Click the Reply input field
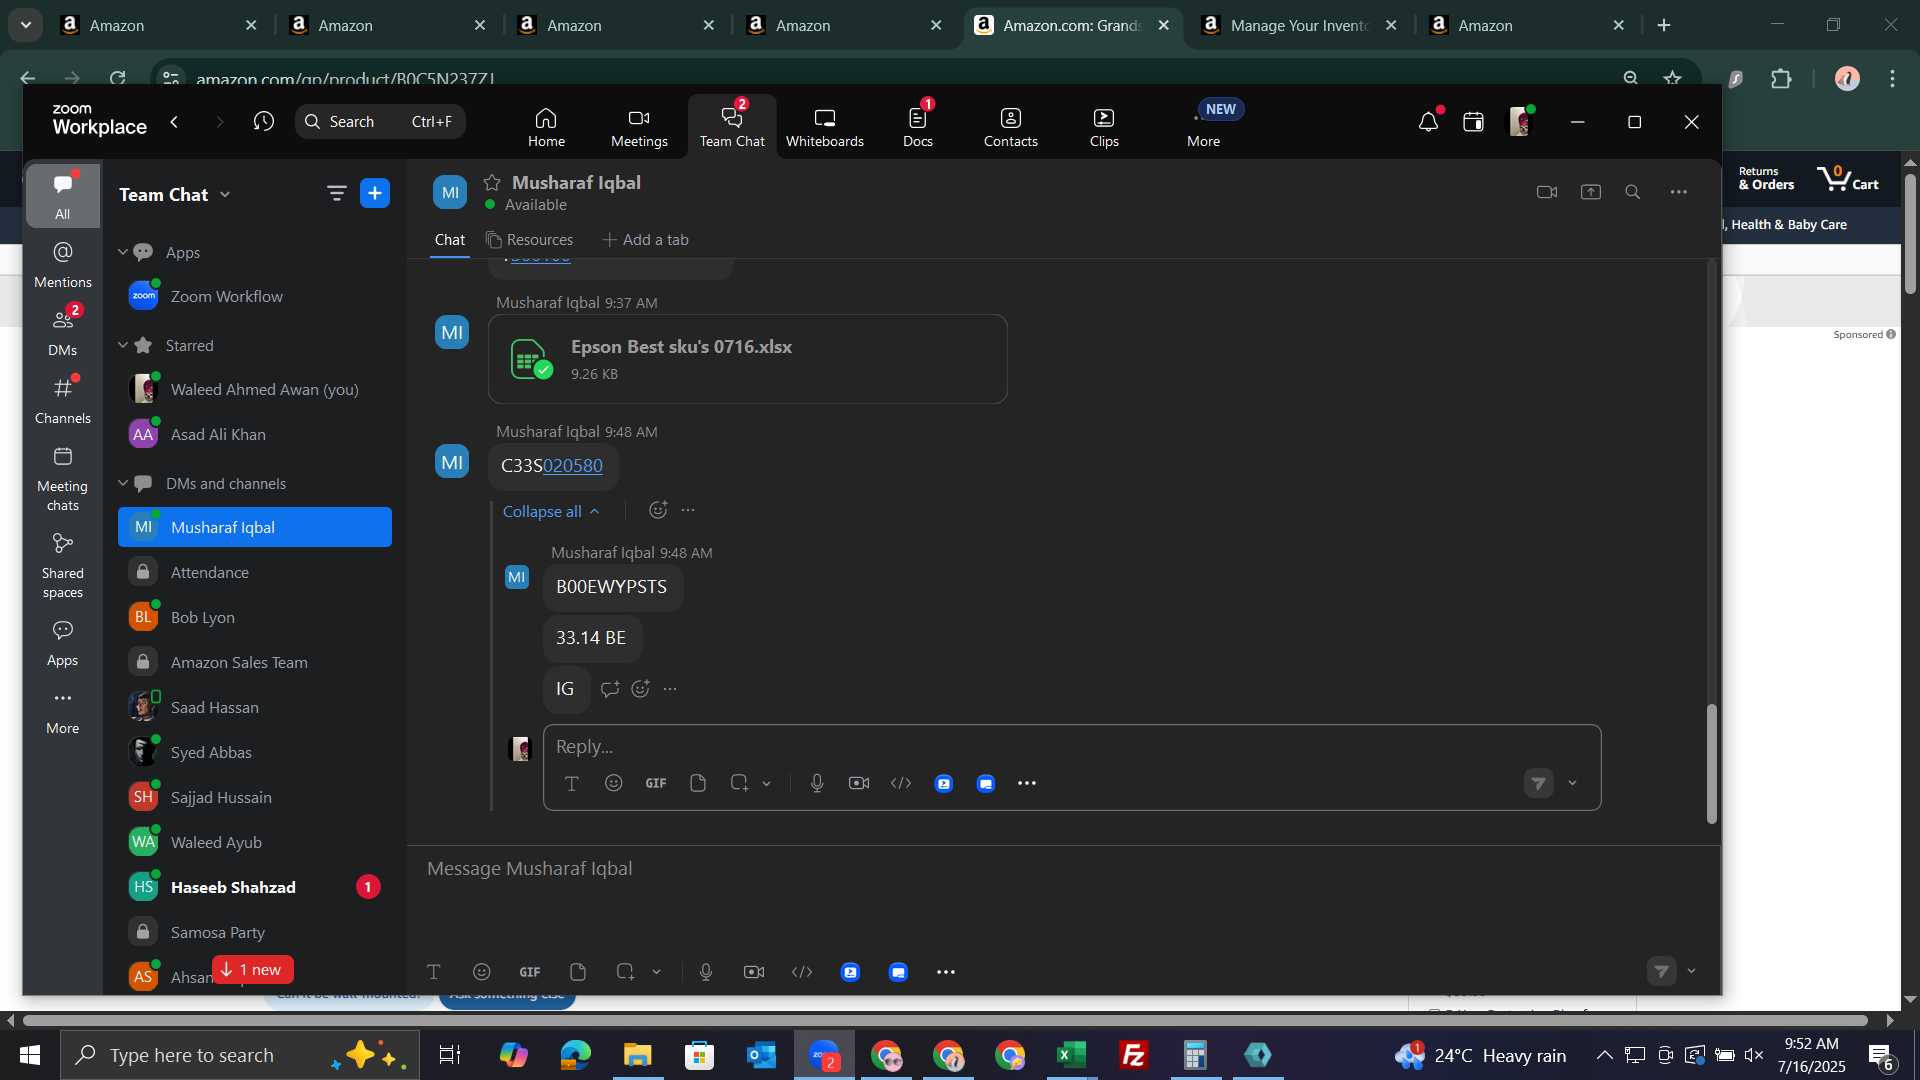Viewport: 1920px width, 1080px height. (x=1072, y=747)
